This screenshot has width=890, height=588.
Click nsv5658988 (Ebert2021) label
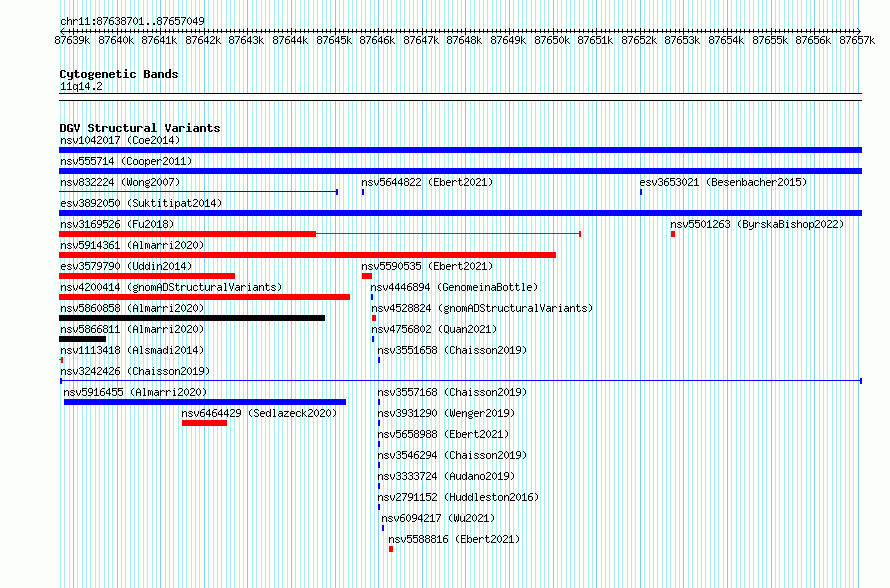[443, 434]
